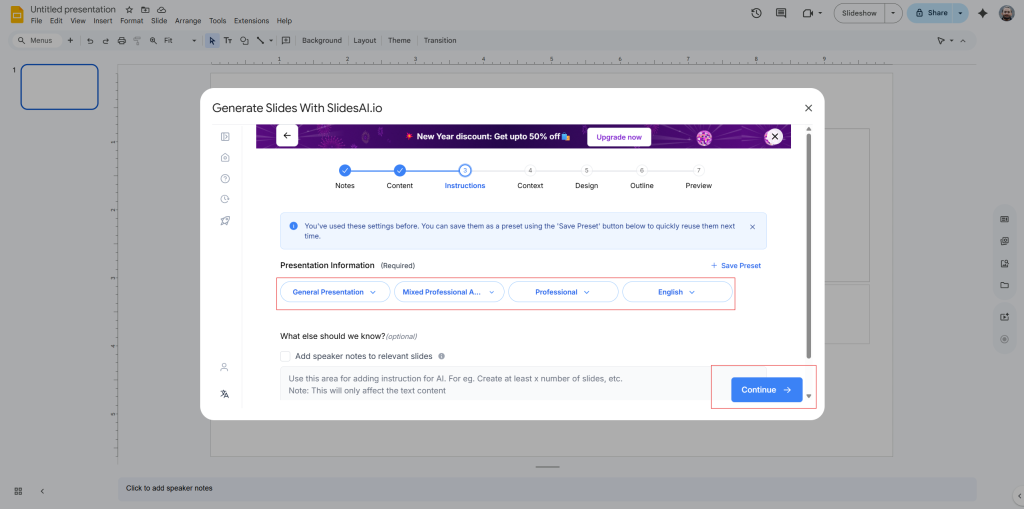Expand the General Presentation dropdown
The width and height of the screenshot is (1024, 509).
coord(335,292)
